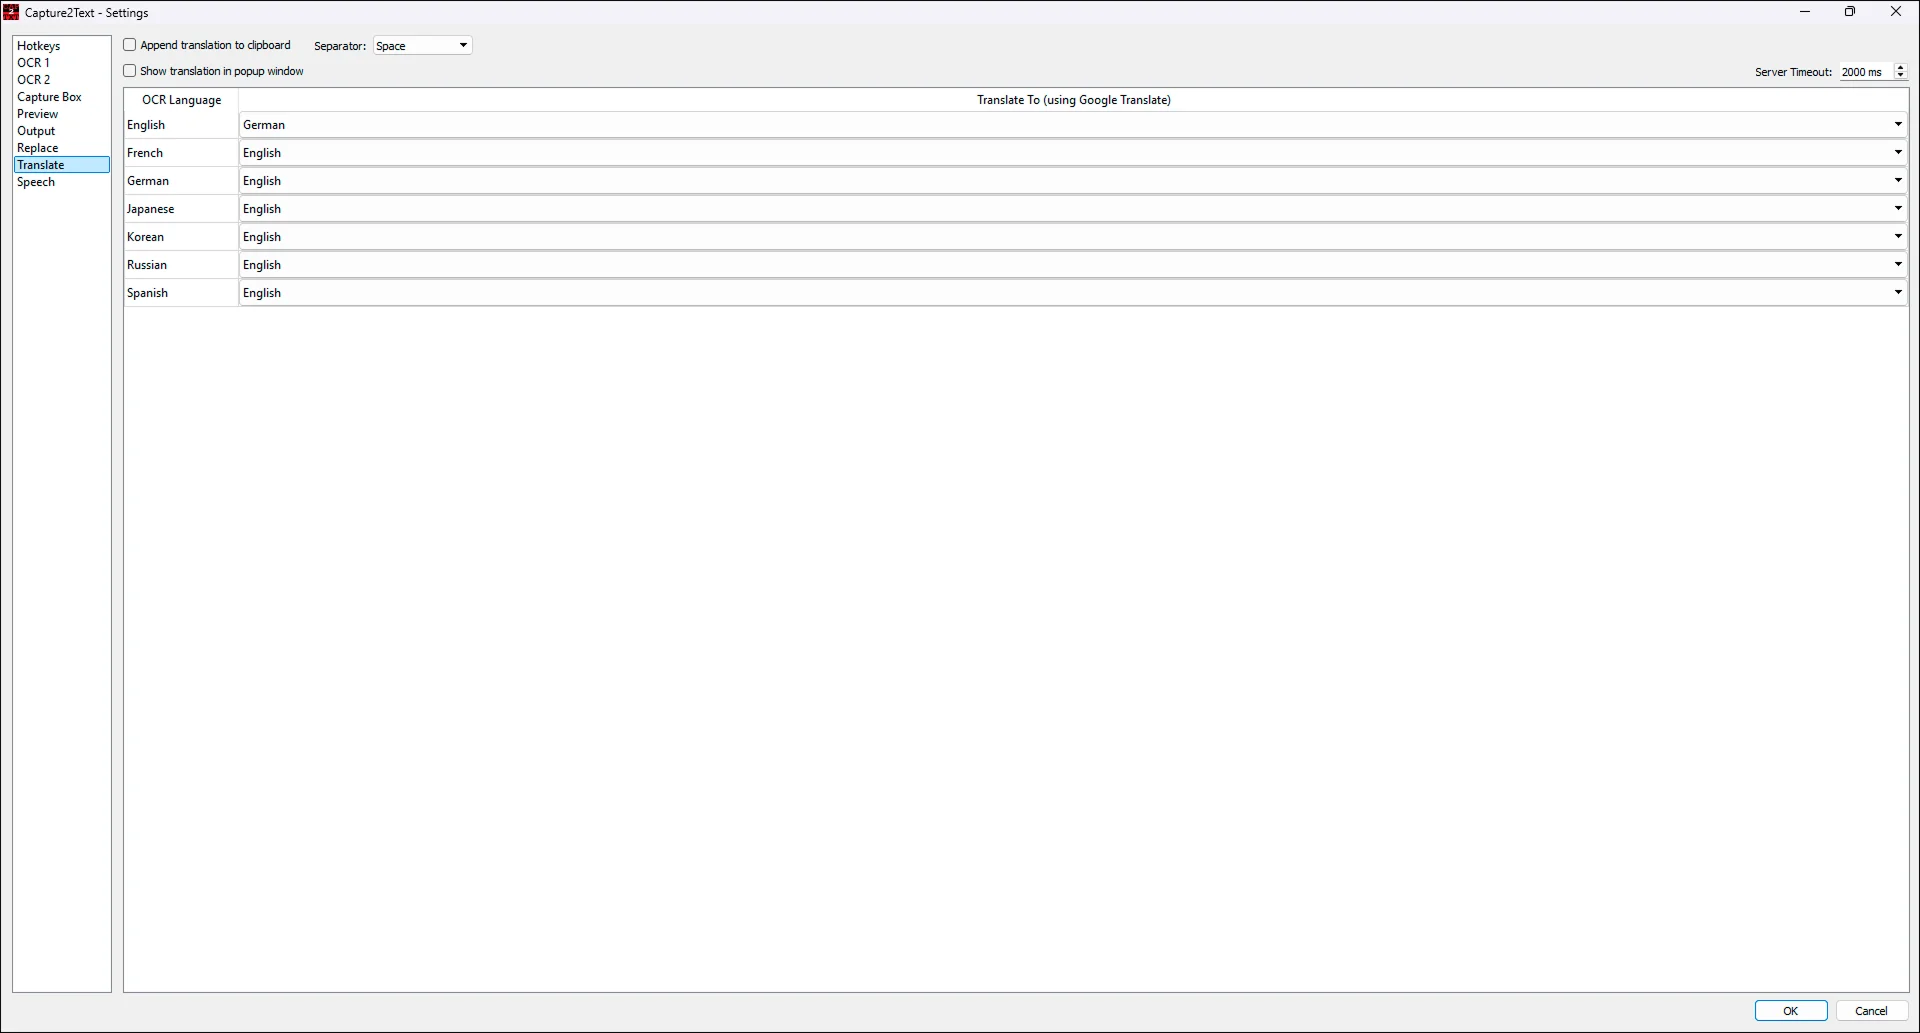Select the French OCR language cell
Screen dimensions: 1920x1033
(181, 153)
